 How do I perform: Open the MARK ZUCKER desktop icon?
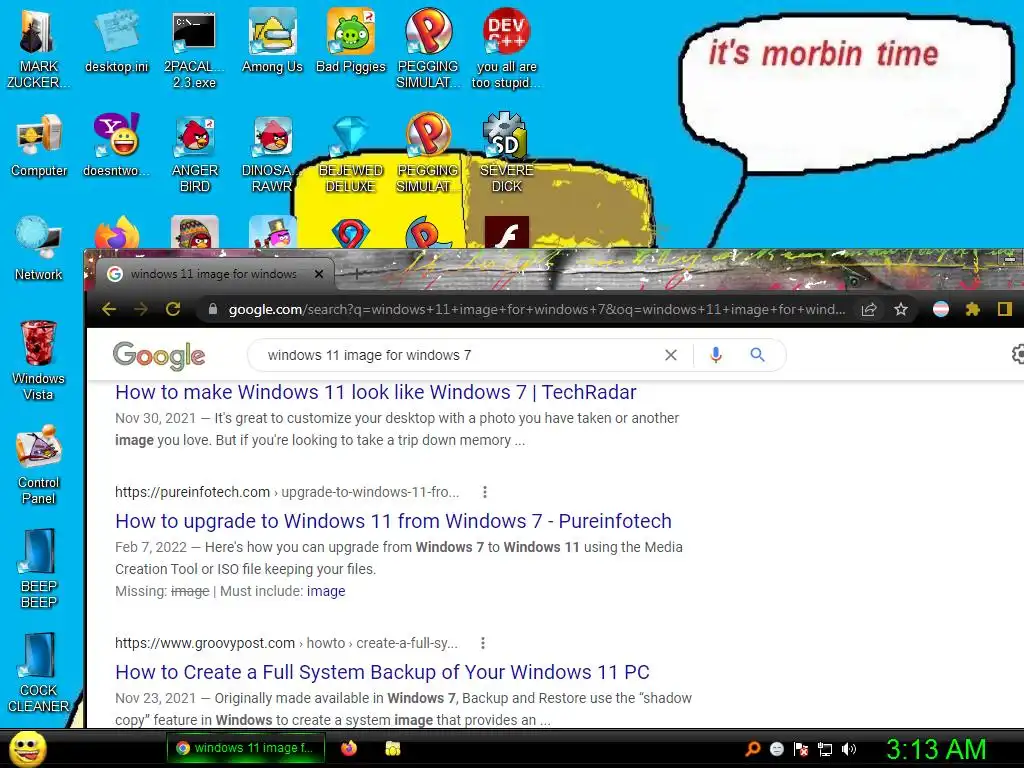37,47
